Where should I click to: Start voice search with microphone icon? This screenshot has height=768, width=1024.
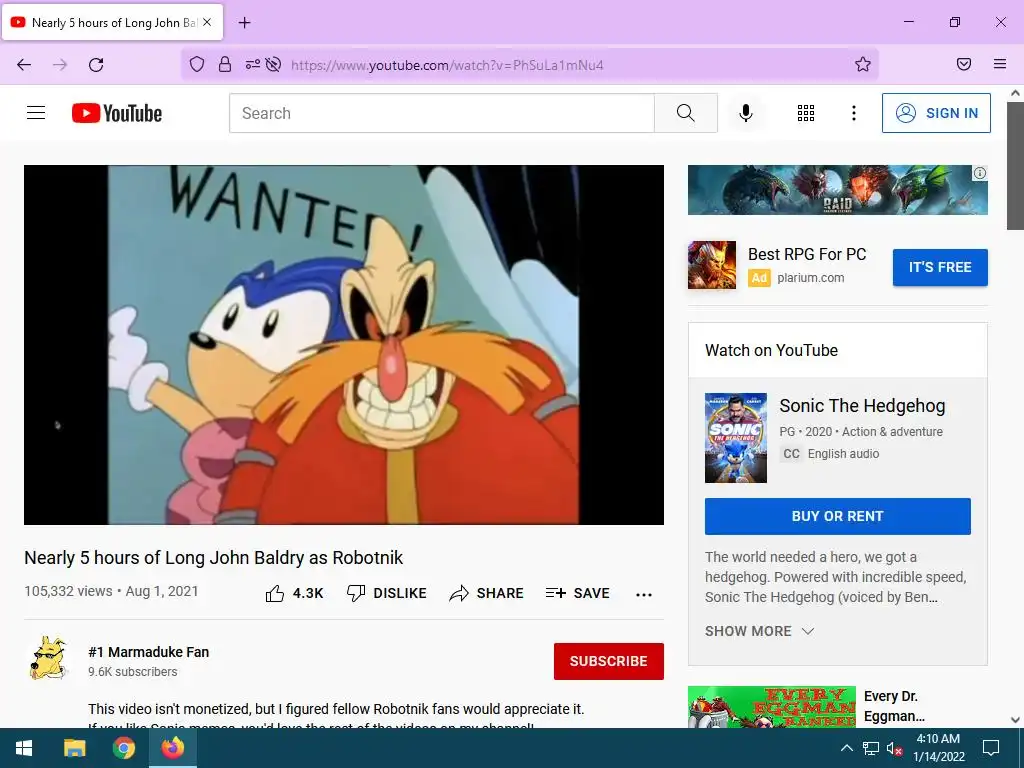point(746,113)
